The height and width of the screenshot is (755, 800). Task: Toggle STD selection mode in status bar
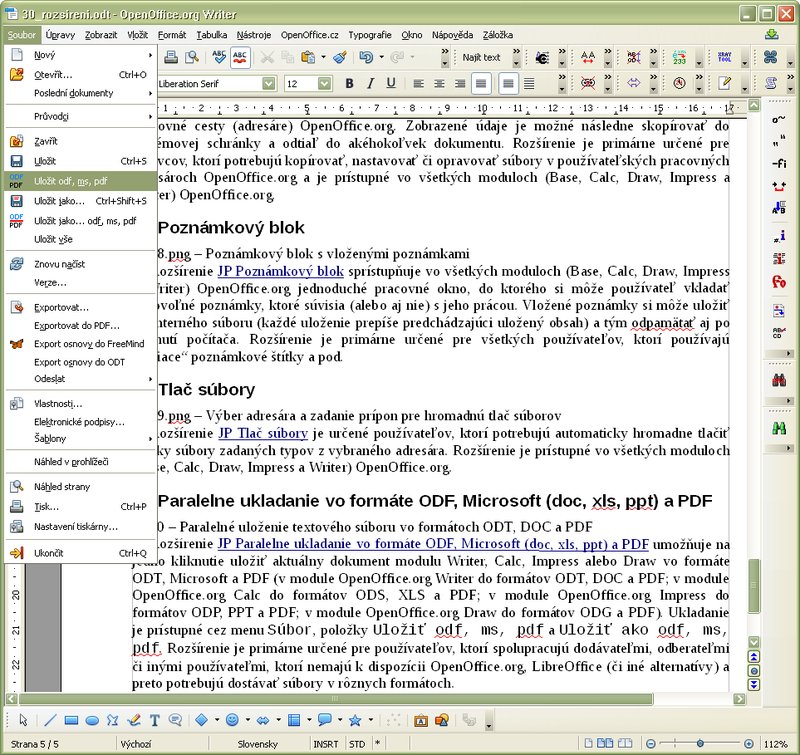click(357, 744)
